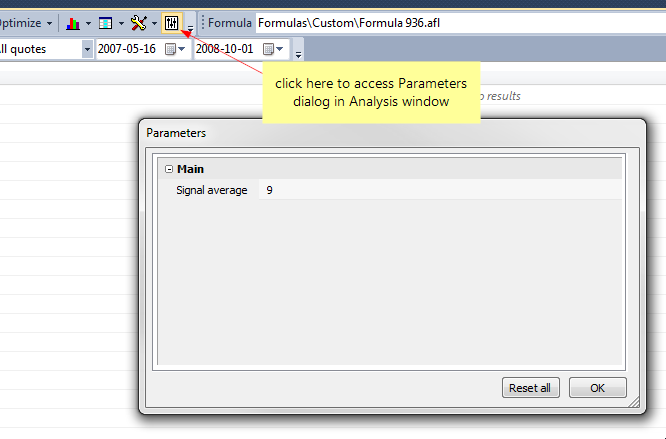The width and height of the screenshot is (666, 439).
Task: Open the All quotes range dropdown
Action: coord(87,49)
